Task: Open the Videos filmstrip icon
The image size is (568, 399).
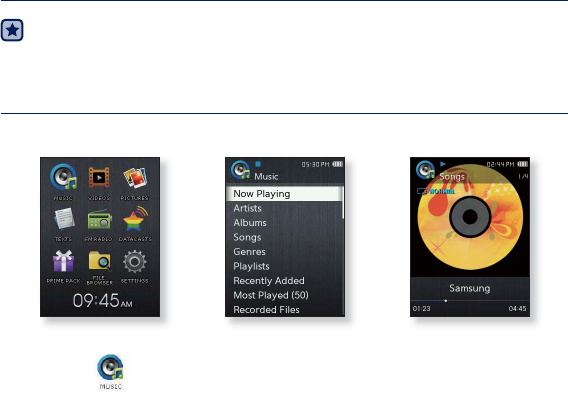Action: tap(99, 178)
